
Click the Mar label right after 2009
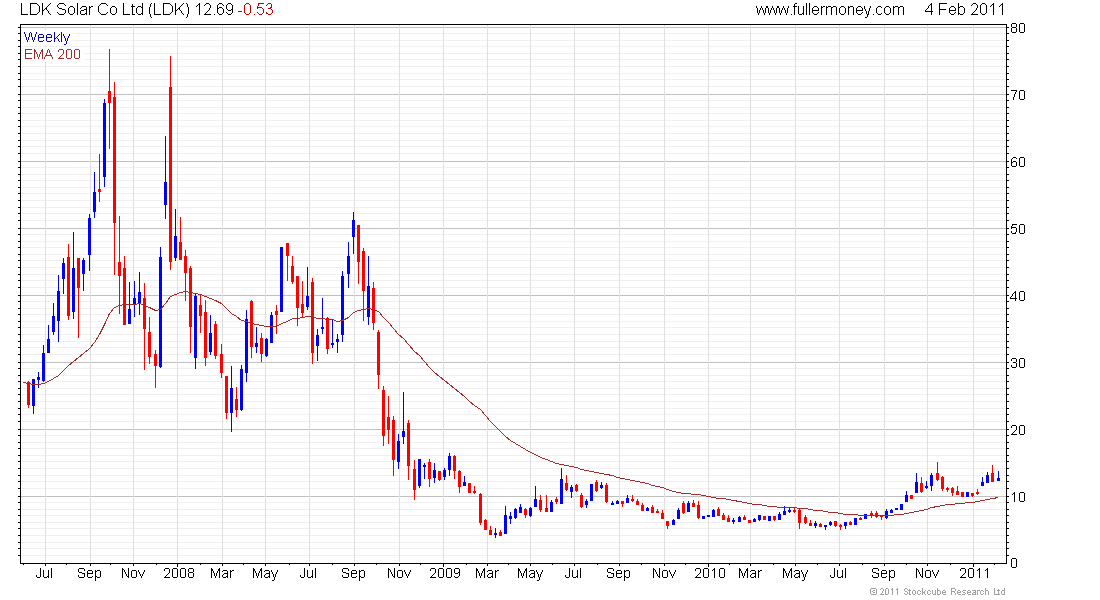[x=487, y=573]
